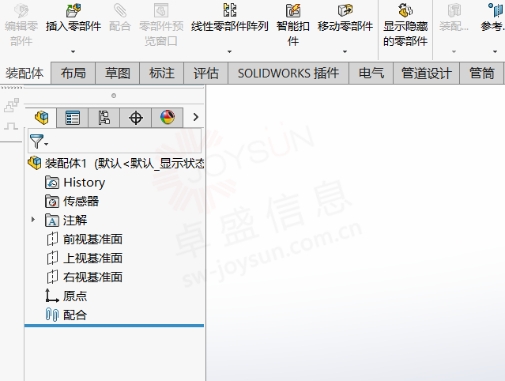Switch to the SOLIDWORKS 插件 tab
The image size is (505, 381).
click(288, 73)
